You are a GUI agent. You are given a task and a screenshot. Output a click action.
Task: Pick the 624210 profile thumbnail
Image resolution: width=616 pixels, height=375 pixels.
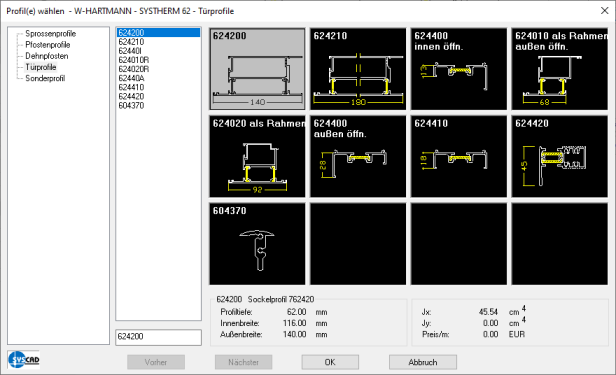point(358,69)
